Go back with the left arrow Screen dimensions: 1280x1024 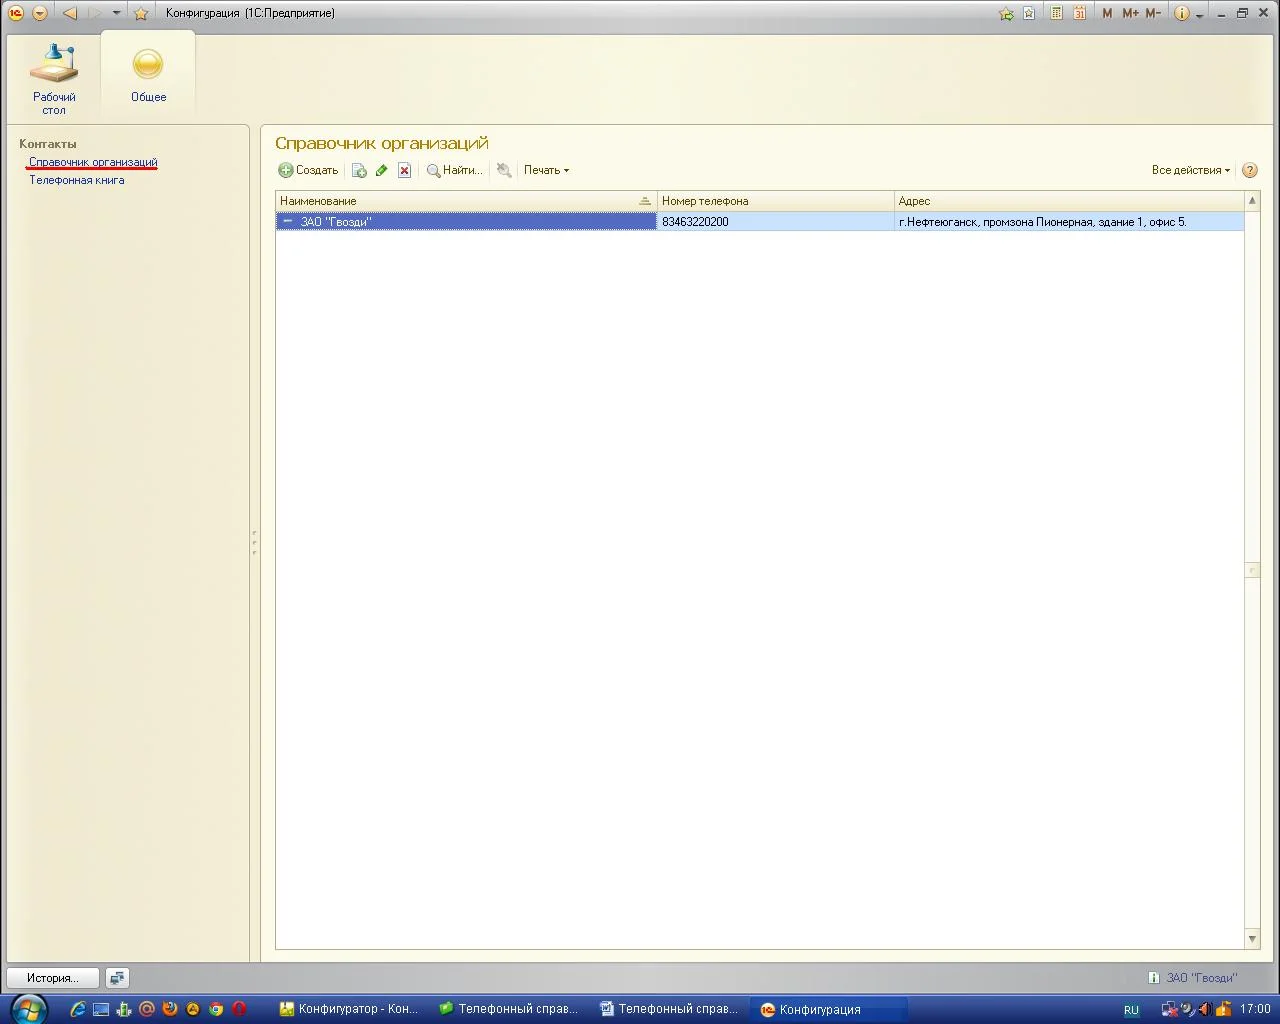pos(69,13)
